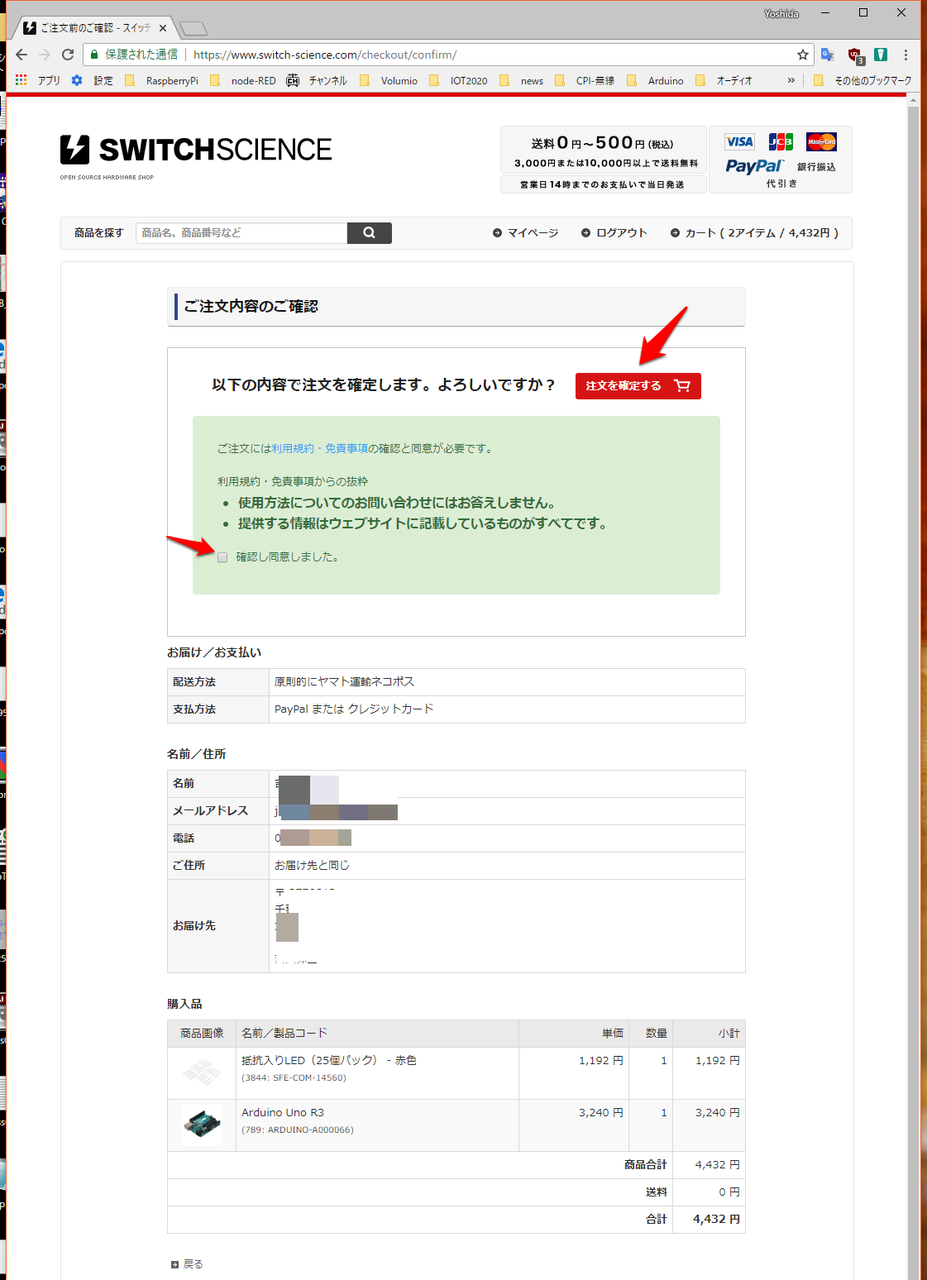The image size is (927, 1280).
Task: Click the product search input field
Action: pyautogui.click(x=241, y=233)
